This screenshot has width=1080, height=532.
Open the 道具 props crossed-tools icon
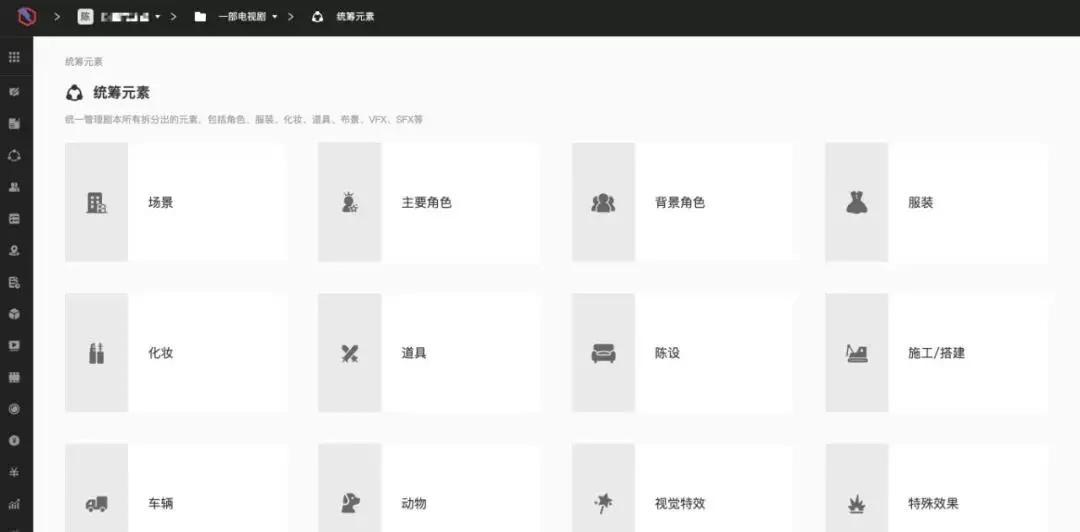pos(350,353)
